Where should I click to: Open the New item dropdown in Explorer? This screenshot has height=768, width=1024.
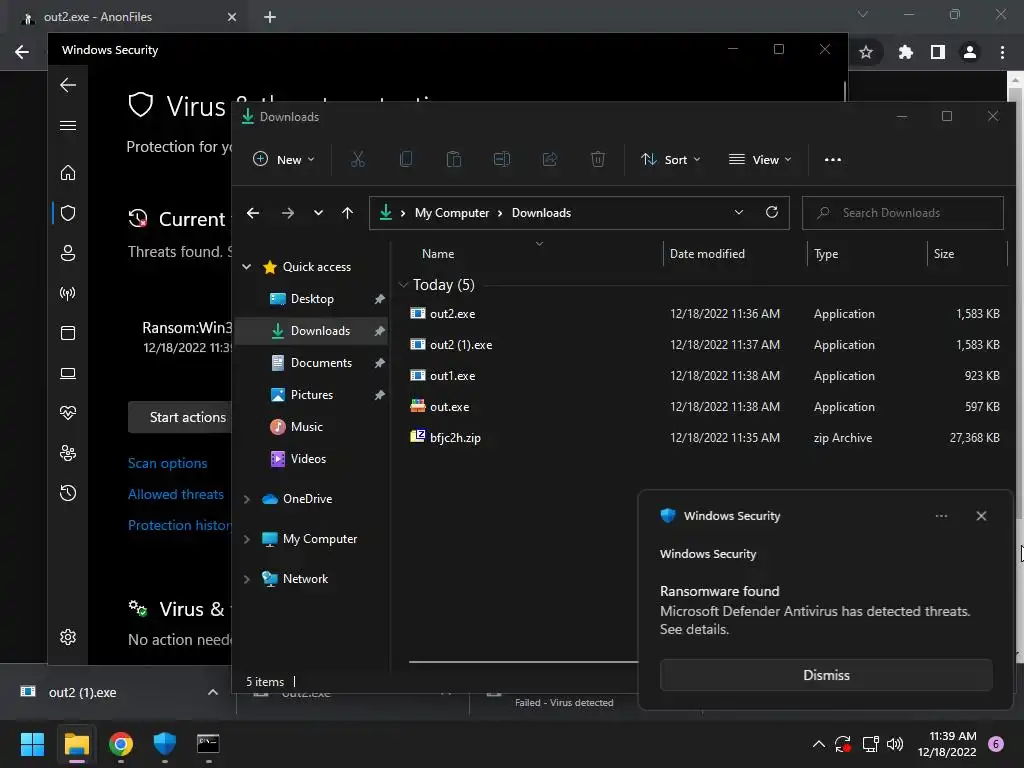[x=284, y=159]
